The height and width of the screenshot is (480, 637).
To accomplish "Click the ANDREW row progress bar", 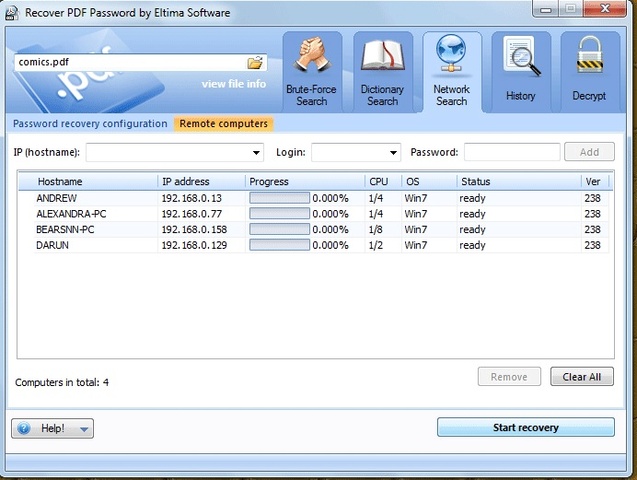I will pyautogui.click(x=279, y=198).
